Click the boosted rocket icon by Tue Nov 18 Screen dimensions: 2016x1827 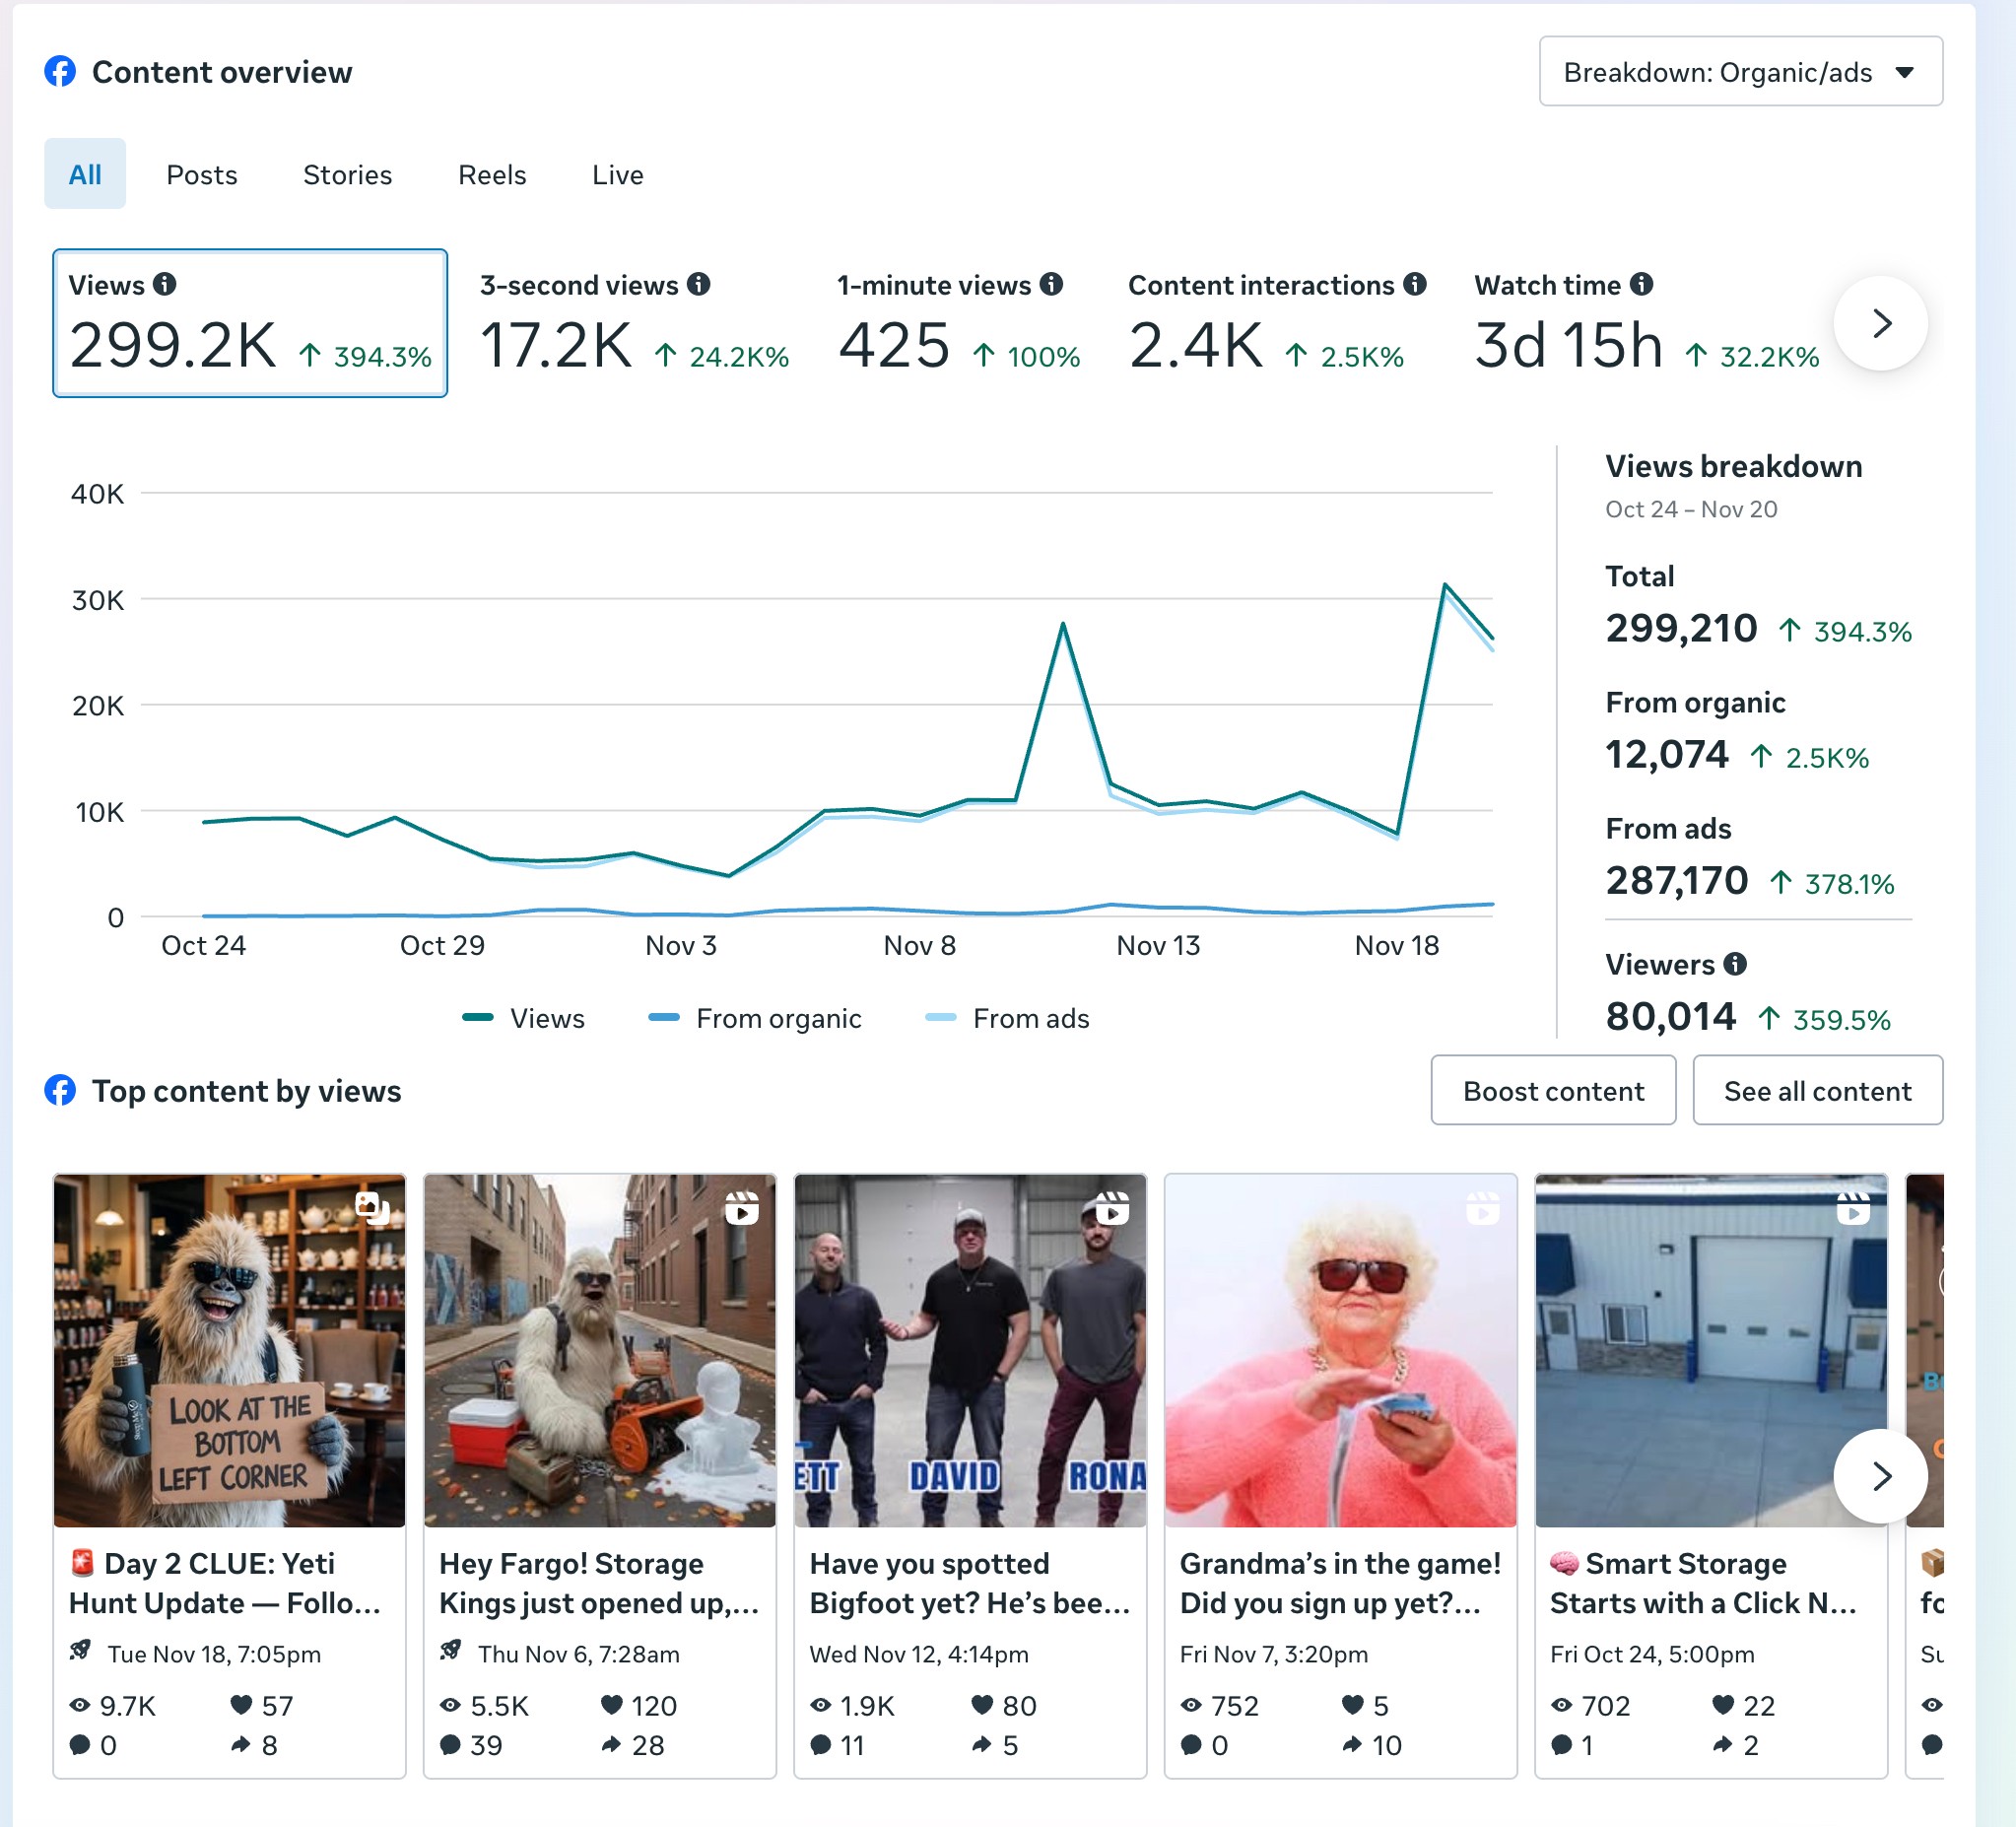[81, 1651]
